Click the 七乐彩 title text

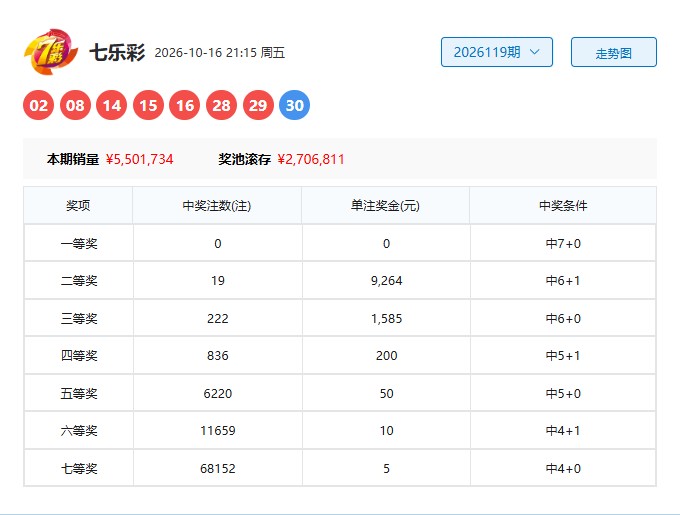(117, 52)
